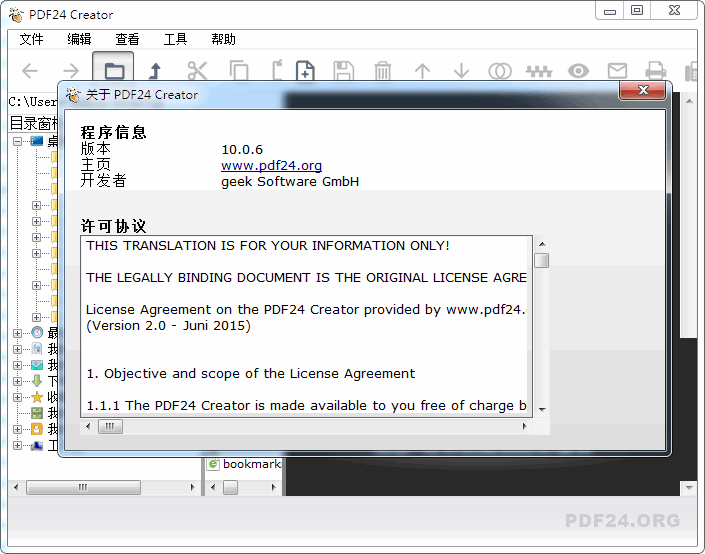Image resolution: width=705 pixels, height=554 pixels.
Task: Click license text vertical scrollbar thumb
Action: [542, 260]
